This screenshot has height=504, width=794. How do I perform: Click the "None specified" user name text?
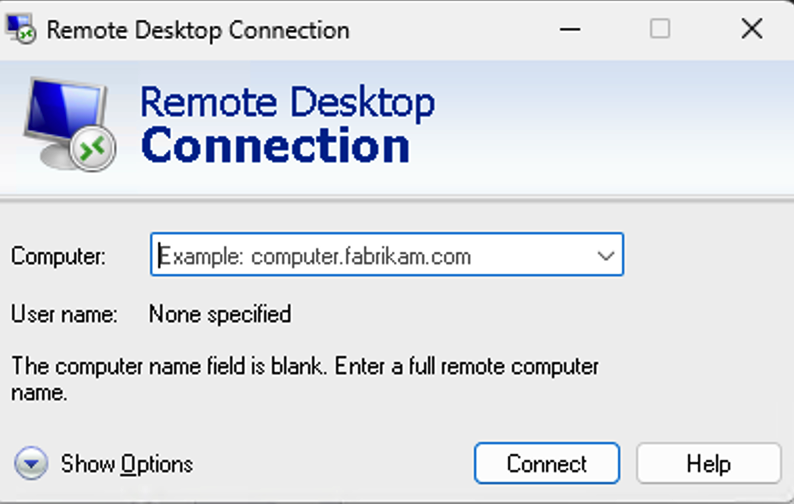click(220, 314)
